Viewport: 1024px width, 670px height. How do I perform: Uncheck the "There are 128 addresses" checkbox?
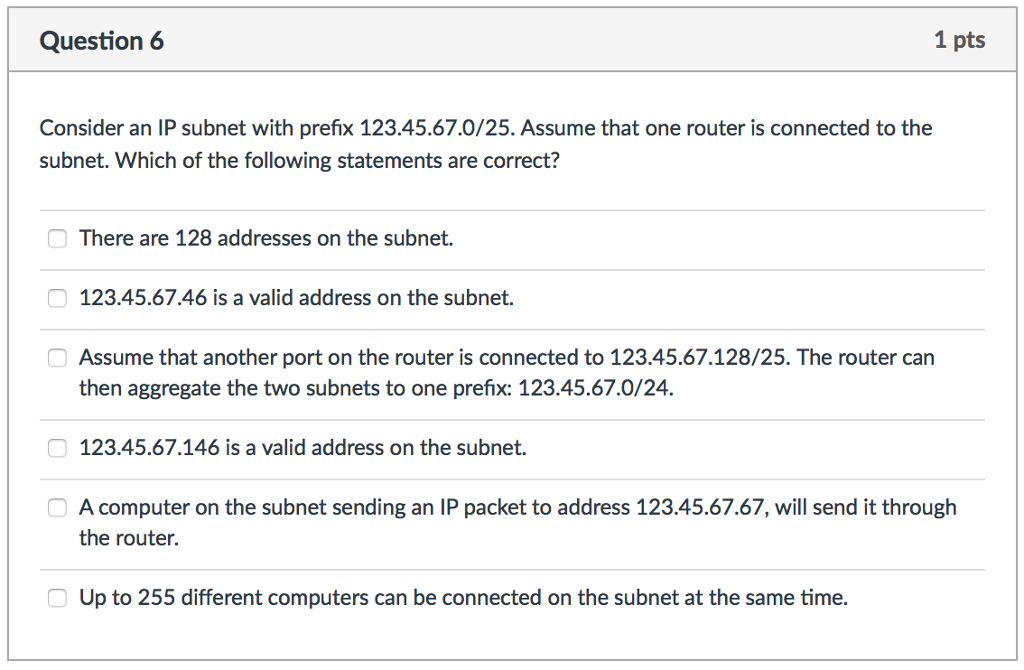tap(57, 238)
